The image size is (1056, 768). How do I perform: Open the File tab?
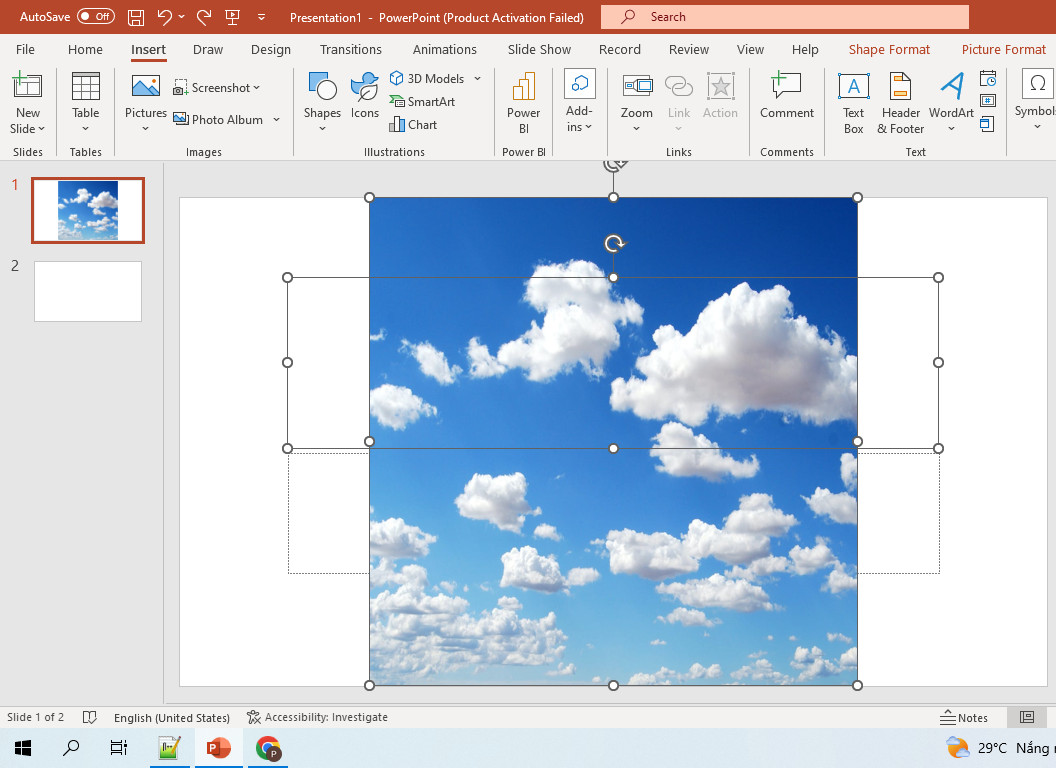(25, 49)
